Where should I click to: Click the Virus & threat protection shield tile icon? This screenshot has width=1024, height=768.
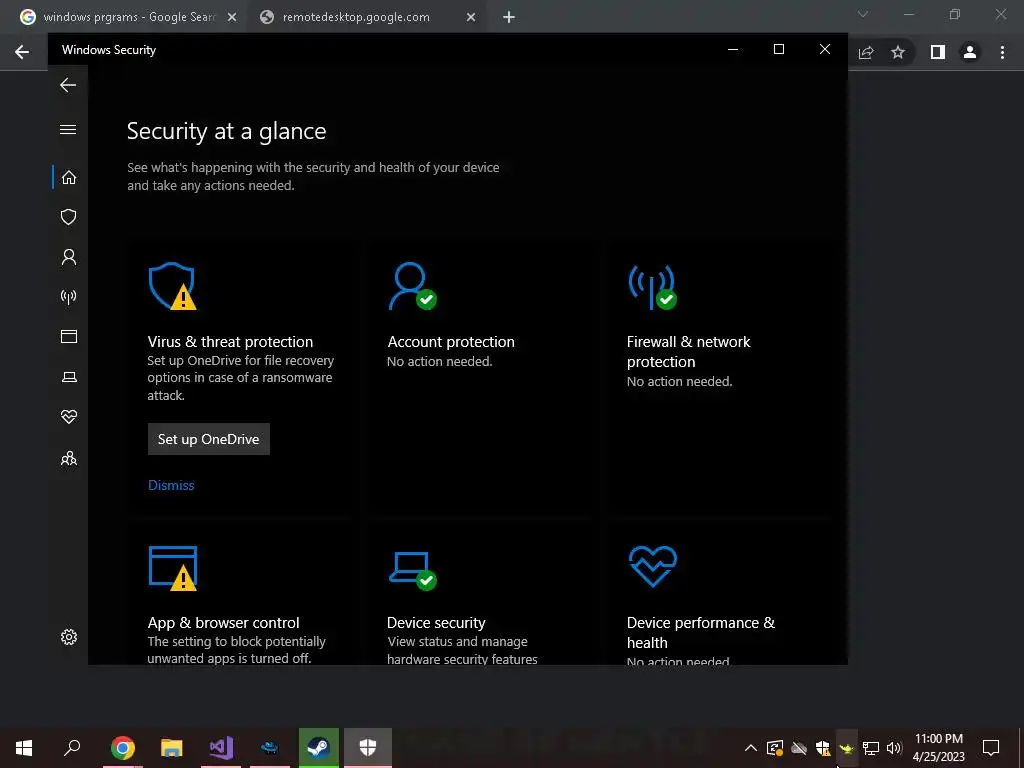pyautogui.click(x=172, y=286)
